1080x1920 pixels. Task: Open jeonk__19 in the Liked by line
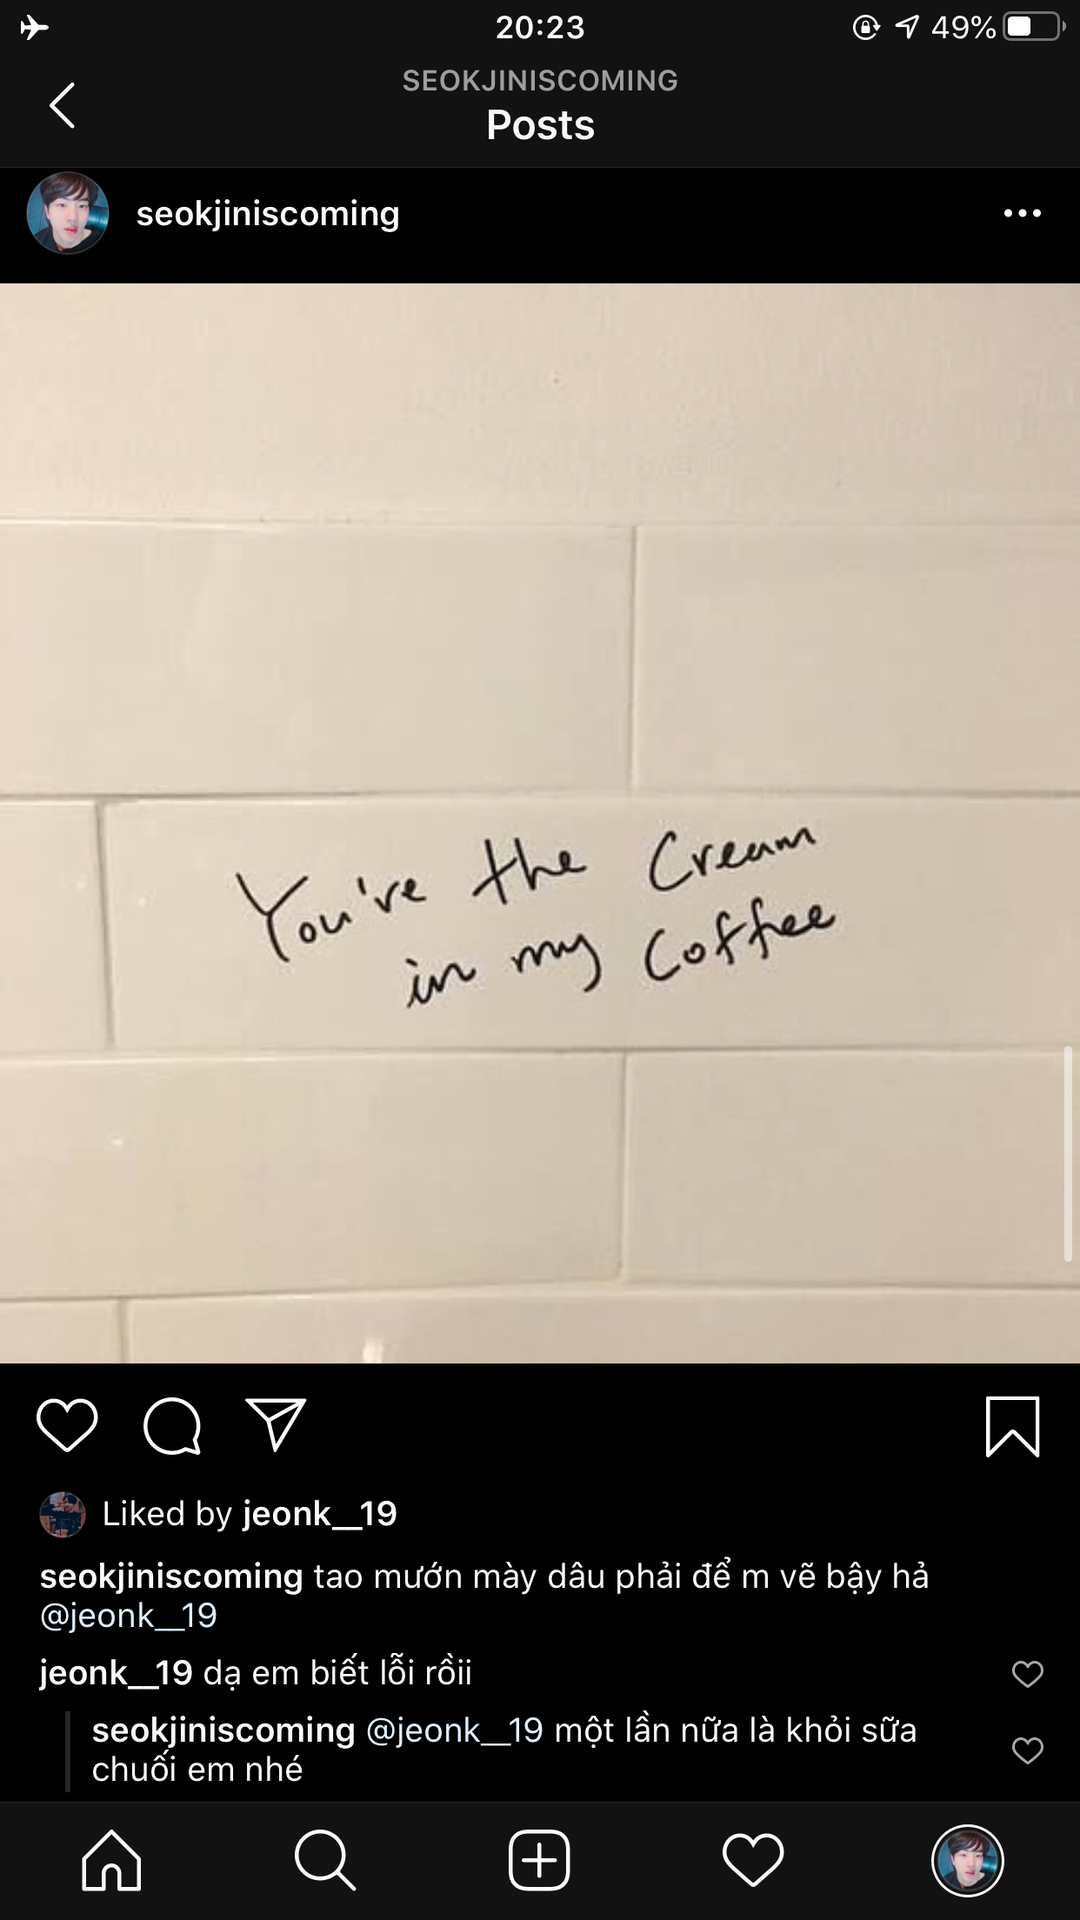(x=320, y=1513)
